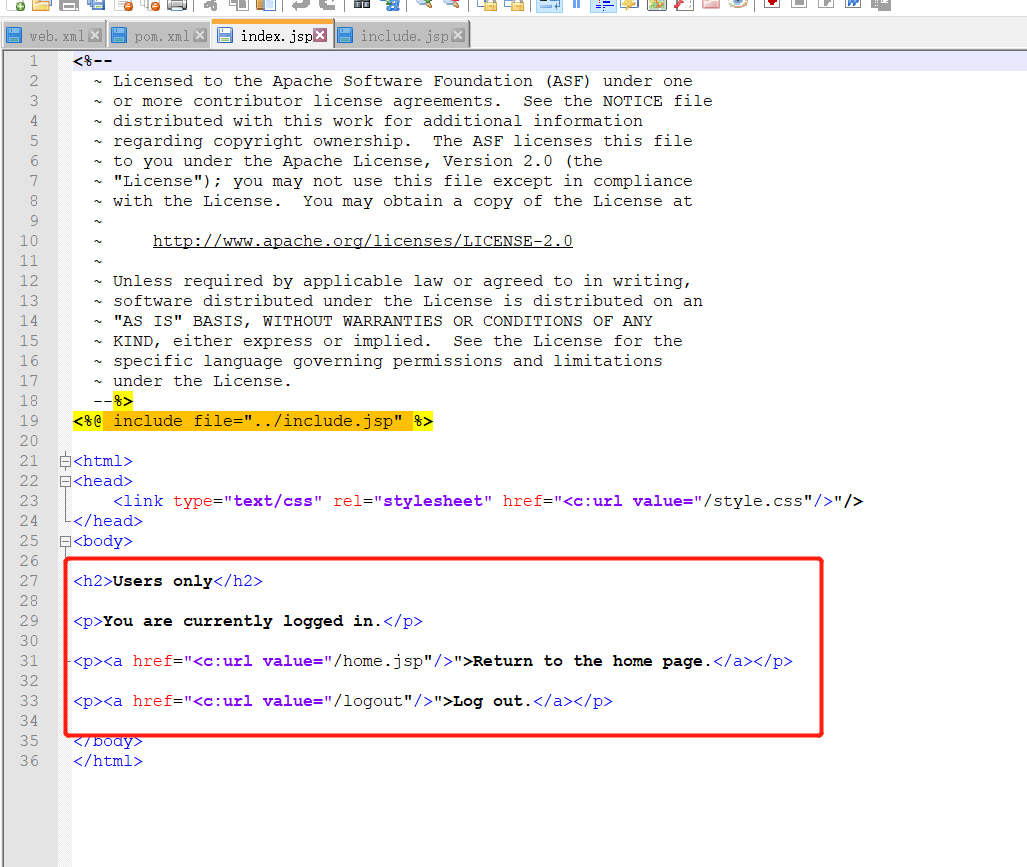Image resolution: width=1027 pixels, height=867 pixels.
Task: Save the current file with the Save icon
Action: tap(69, 4)
